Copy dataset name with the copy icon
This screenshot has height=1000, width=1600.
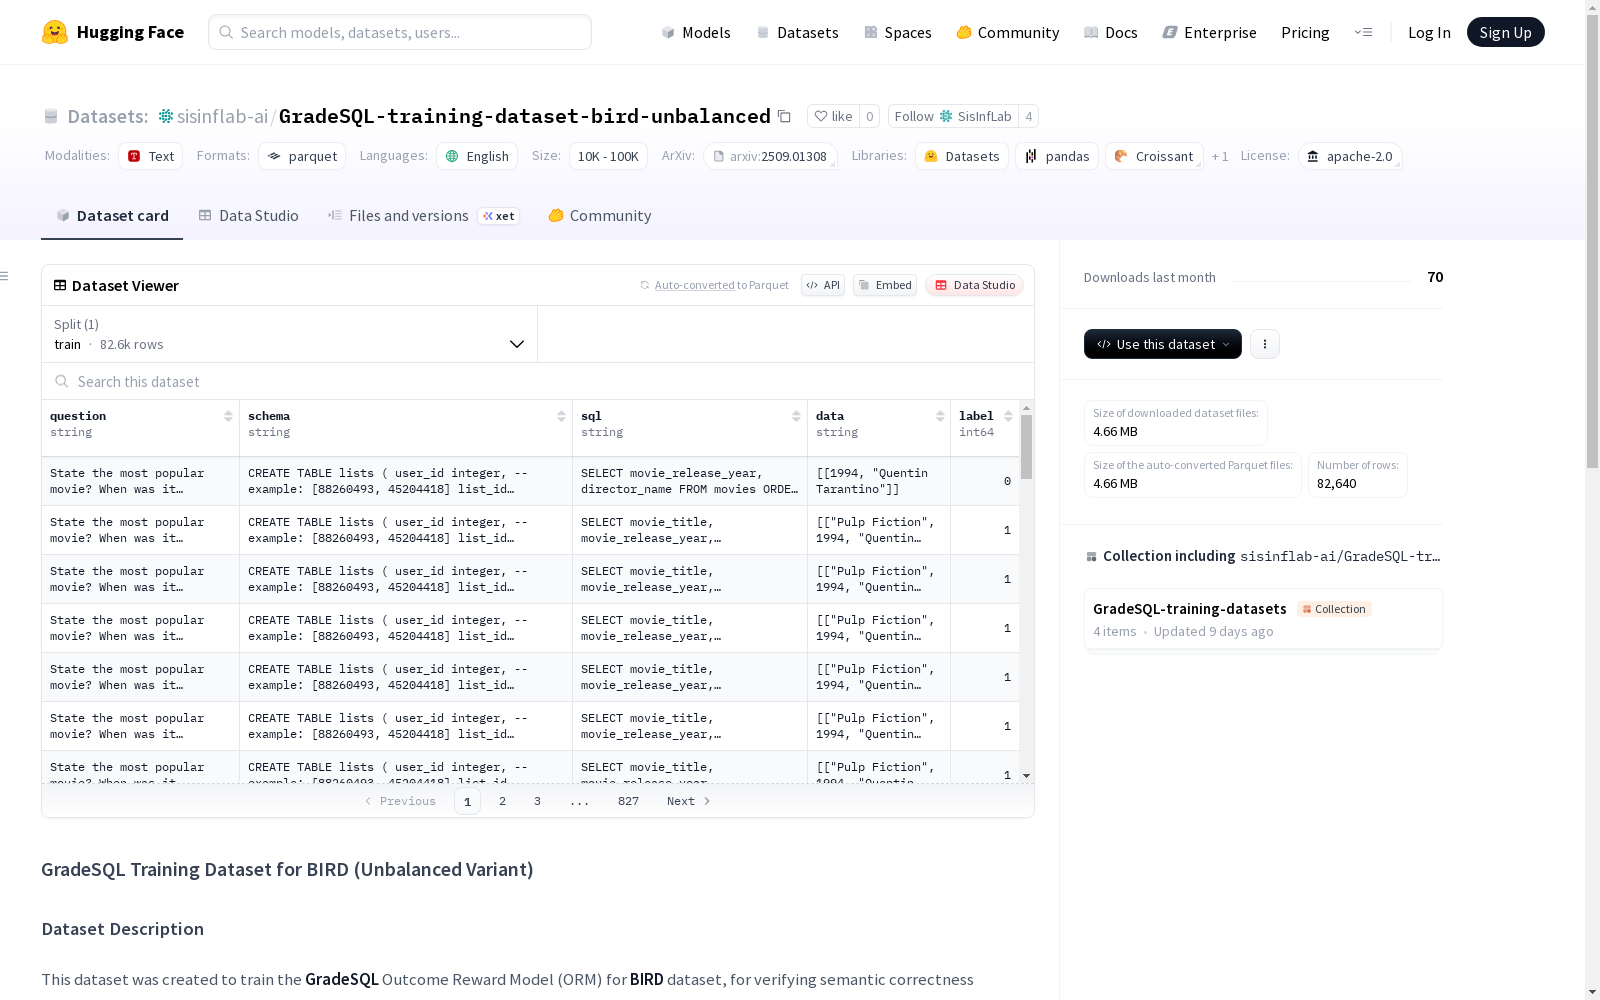pos(785,117)
